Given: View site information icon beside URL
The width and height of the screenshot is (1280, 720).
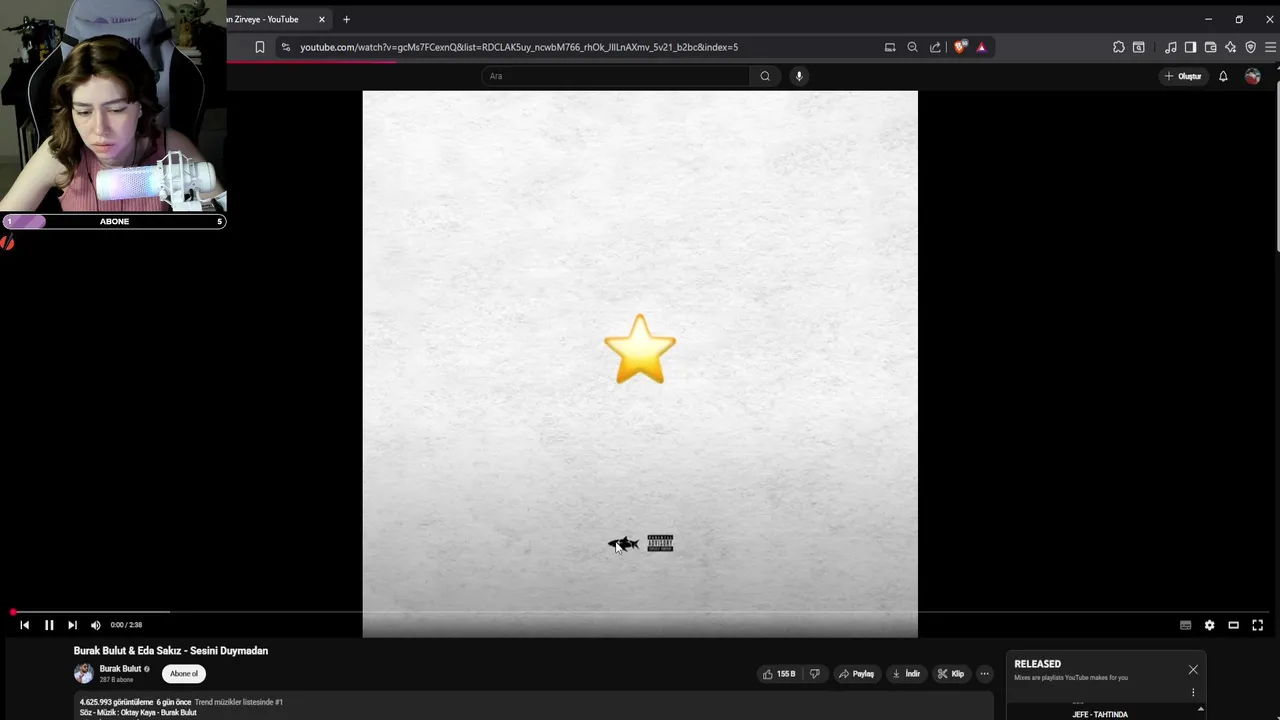Looking at the screenshot, I should [x=285, y=47].
